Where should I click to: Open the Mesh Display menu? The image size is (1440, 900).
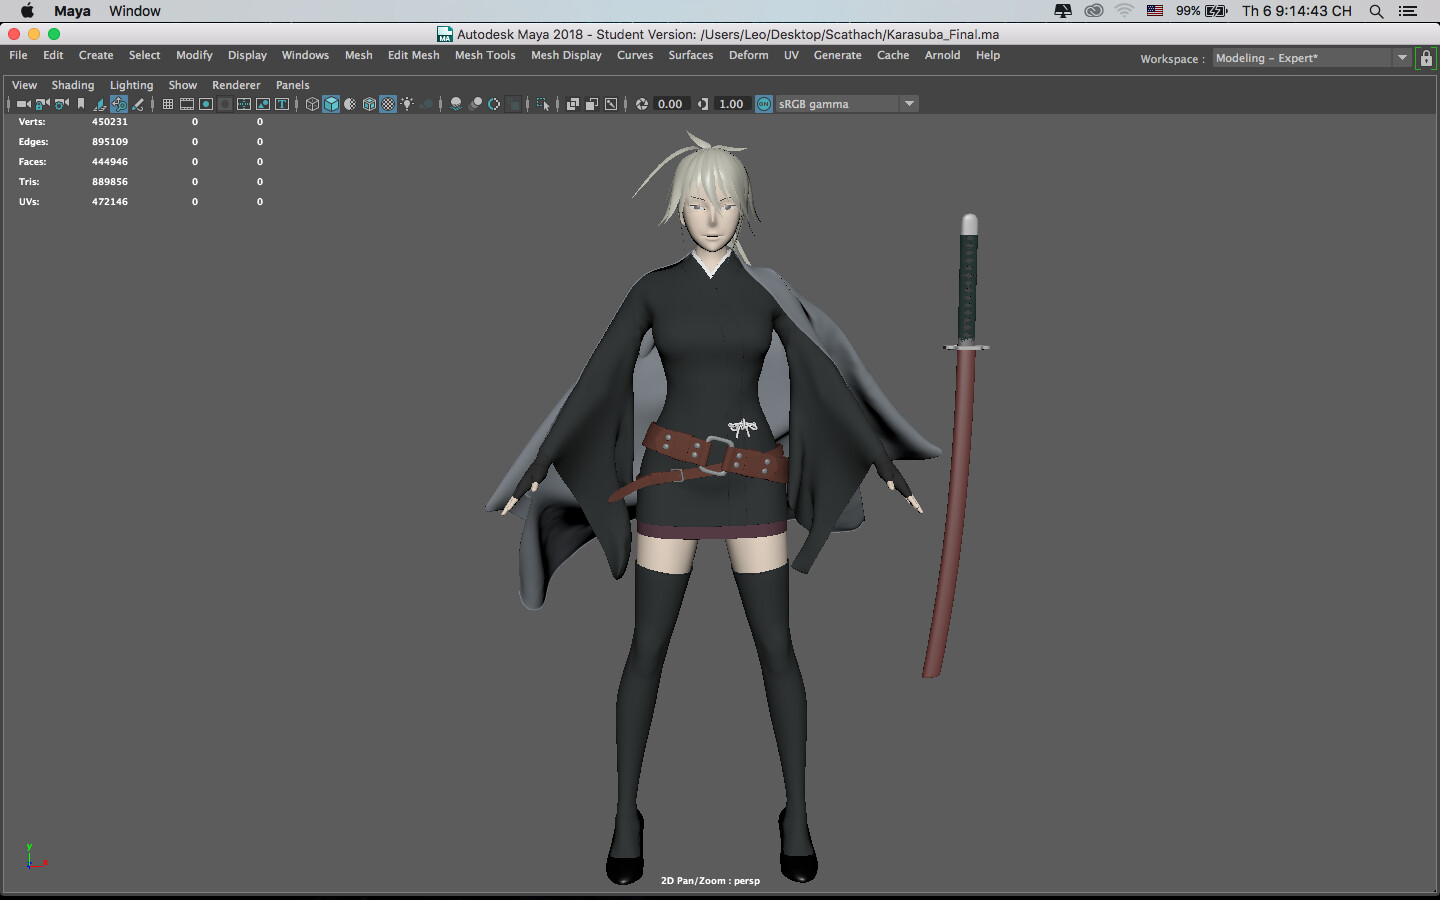click(x=566, y=55)
